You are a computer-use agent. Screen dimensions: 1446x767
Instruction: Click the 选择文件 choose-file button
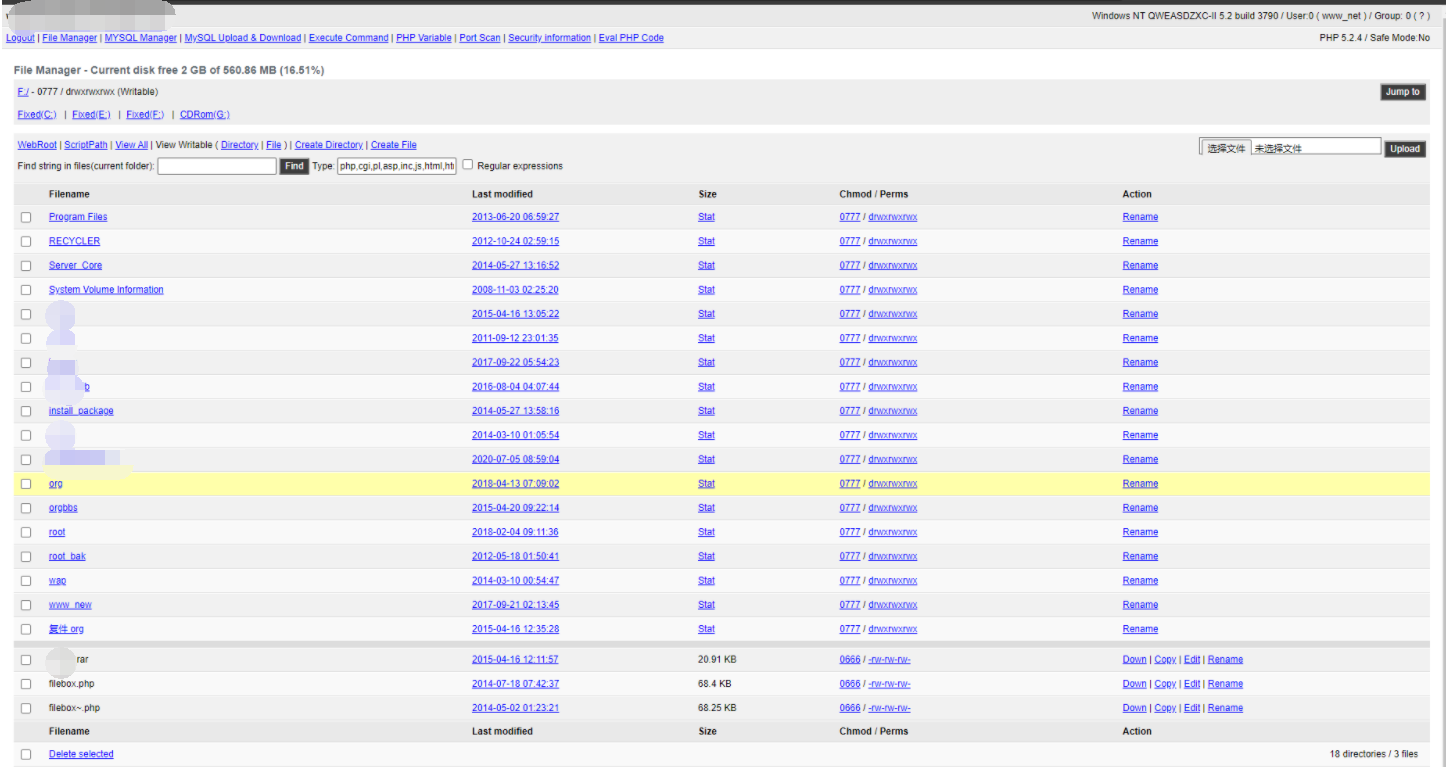click(1226, 148)
